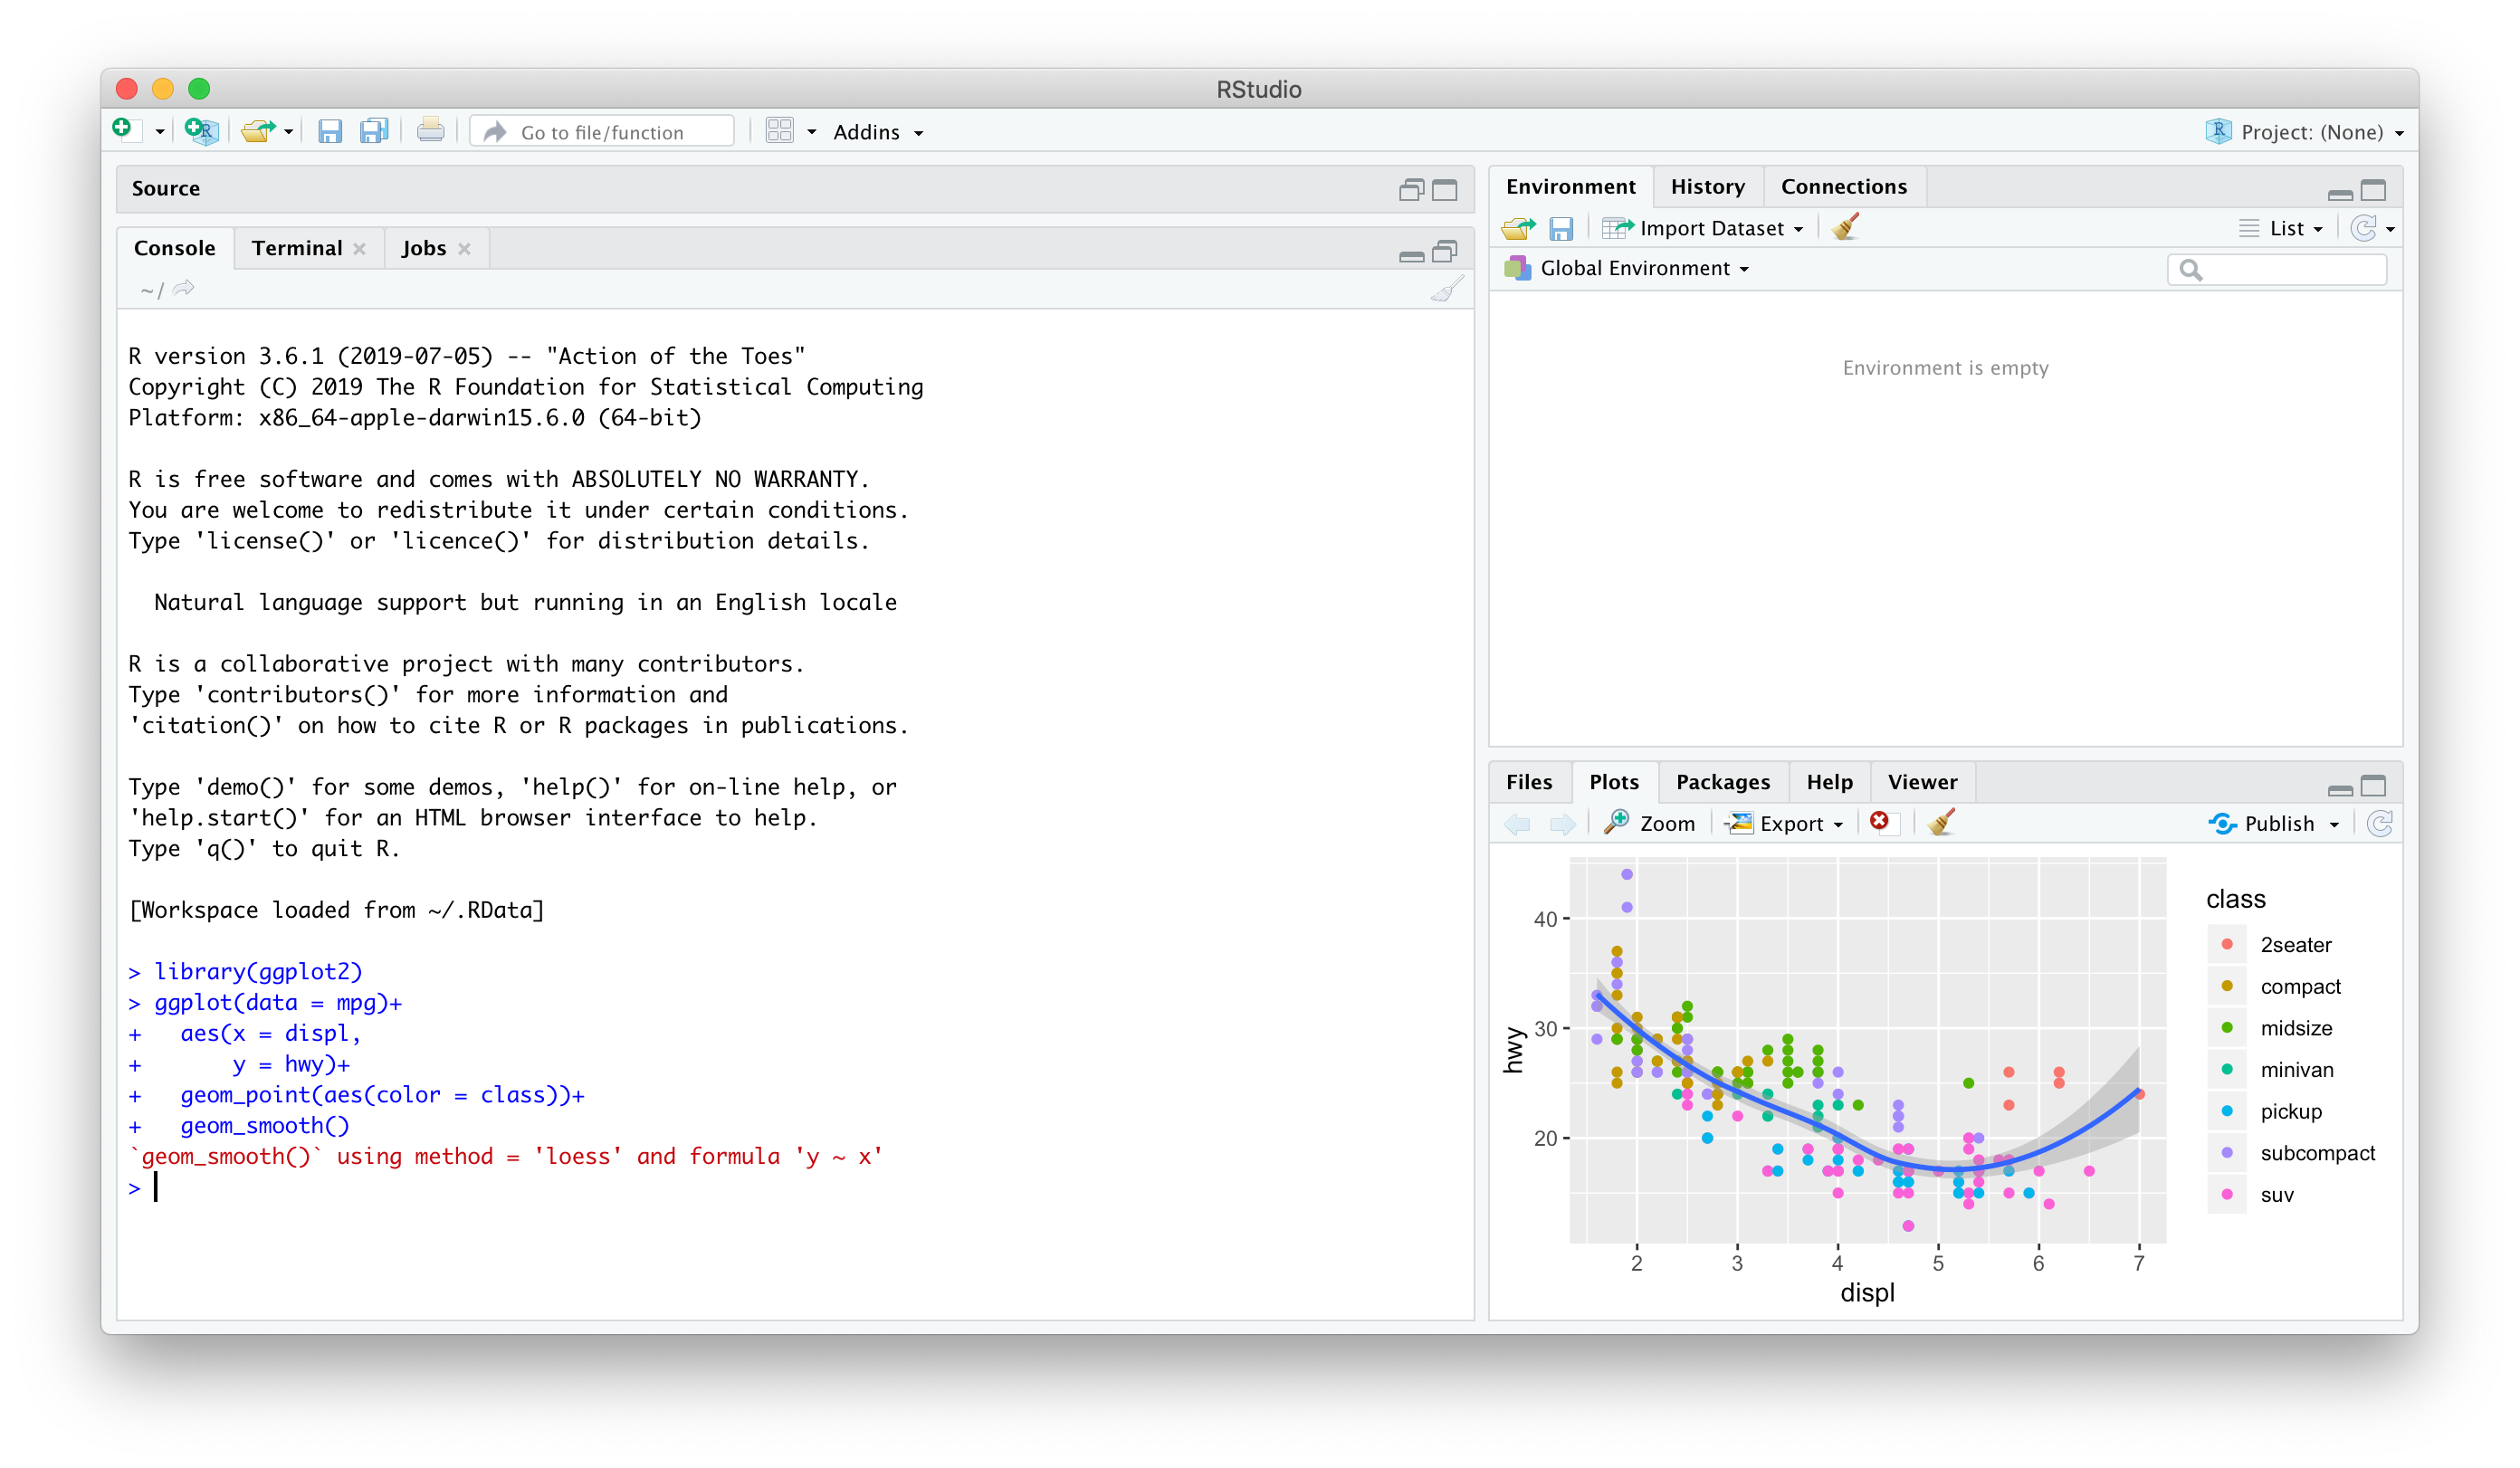Open the Addins dropdown
Viewport: 2520px width, 1468px height.
click(877, 132)
